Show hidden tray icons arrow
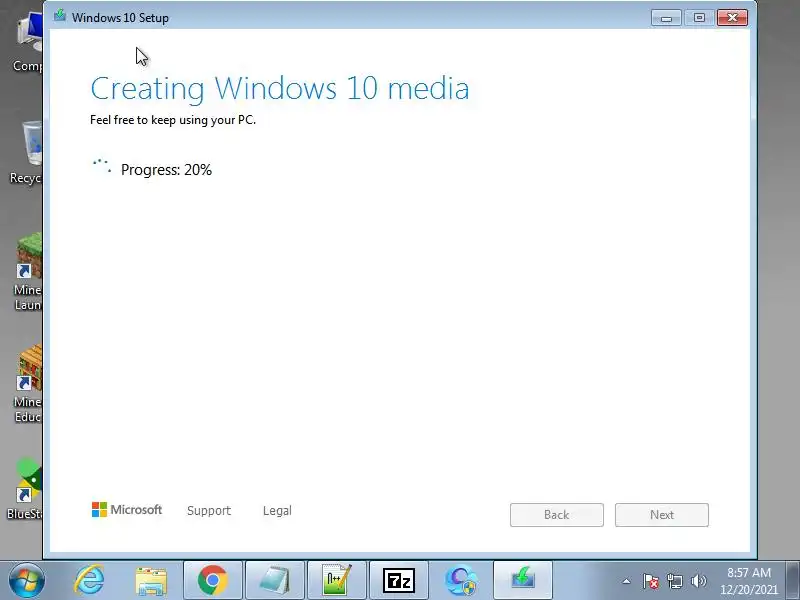 coord(627,581)
